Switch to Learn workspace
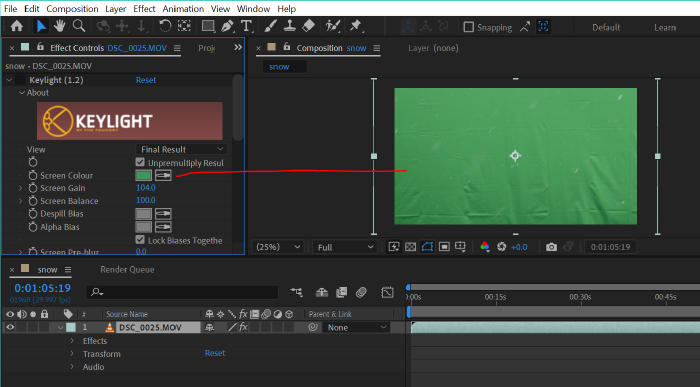 tap(665, 27)
